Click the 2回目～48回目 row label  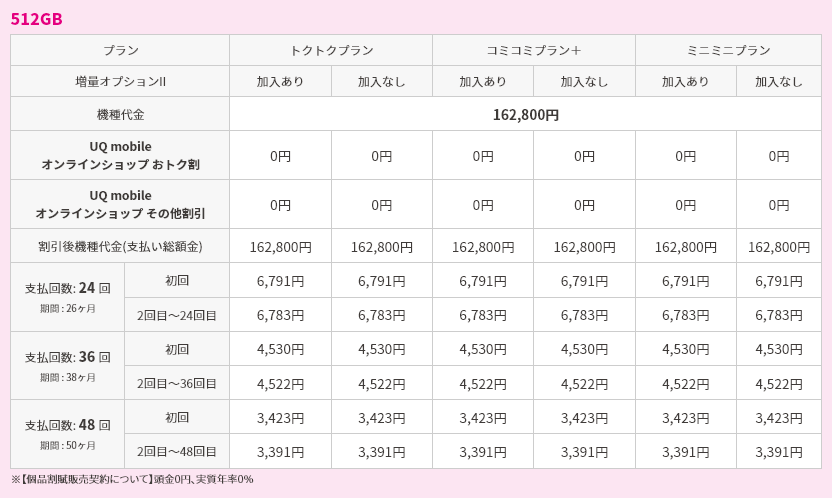[177, 451]
